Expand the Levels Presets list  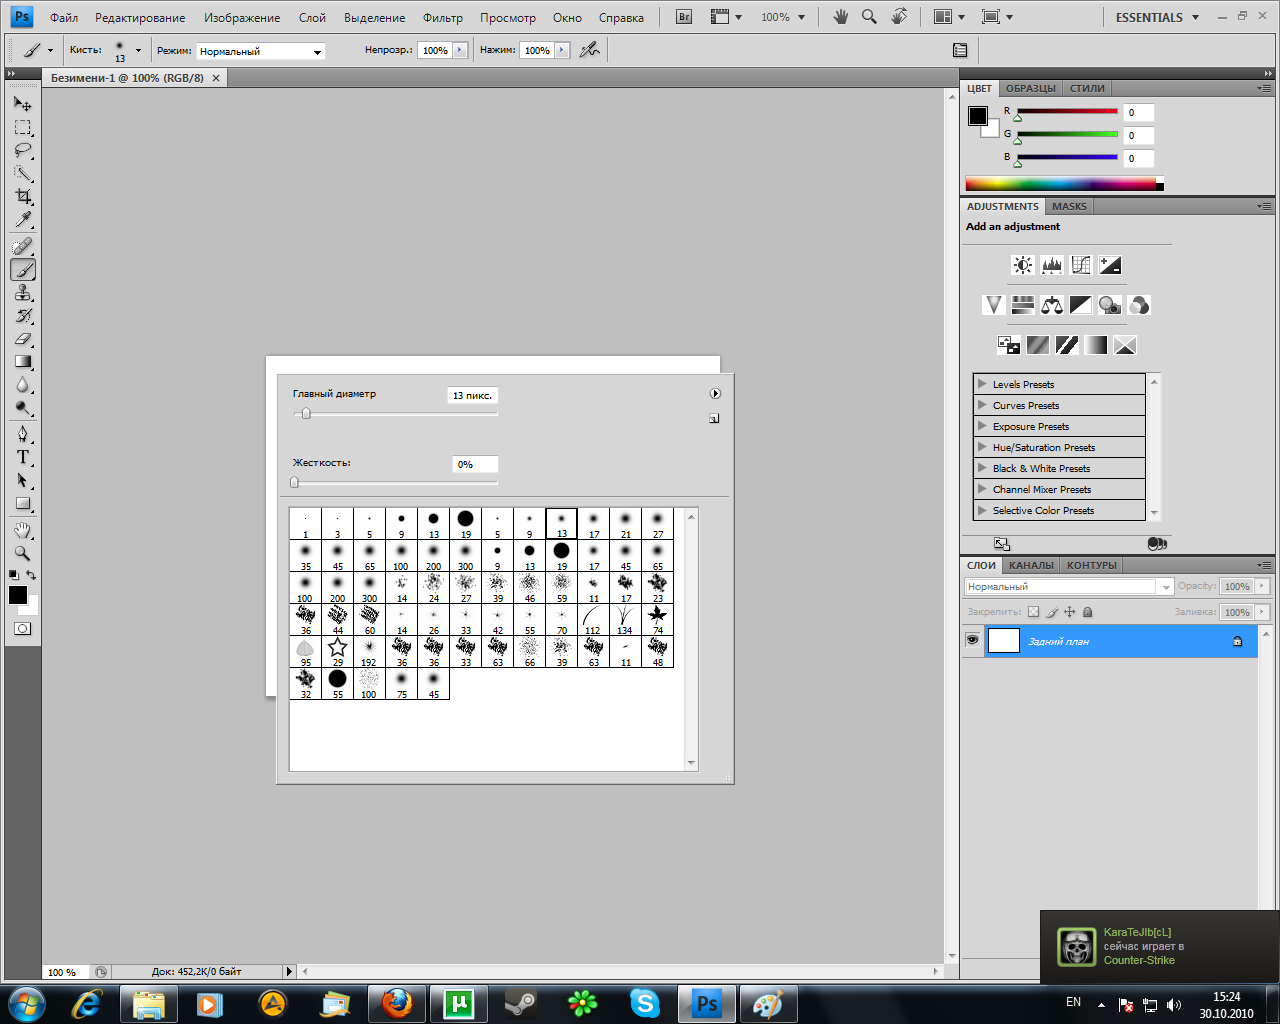(982, 384)
